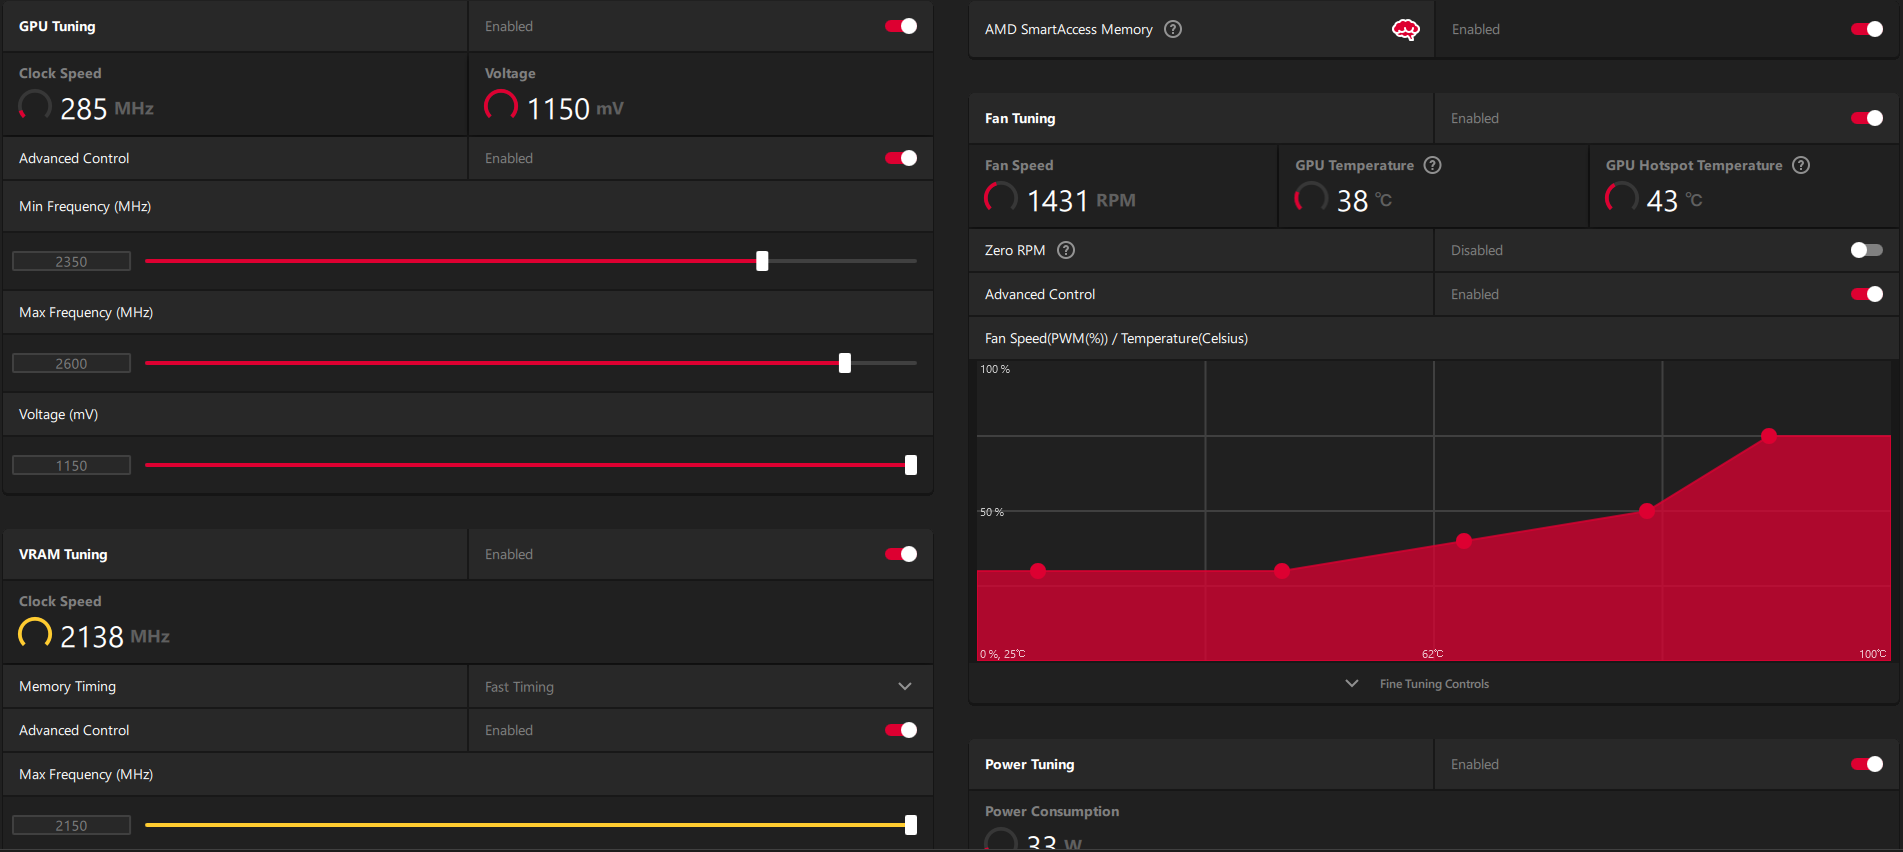This screenshot has width=1903, height=852.
Task: Disable the Power Tuning toggle
Action: click(1867, 764)
